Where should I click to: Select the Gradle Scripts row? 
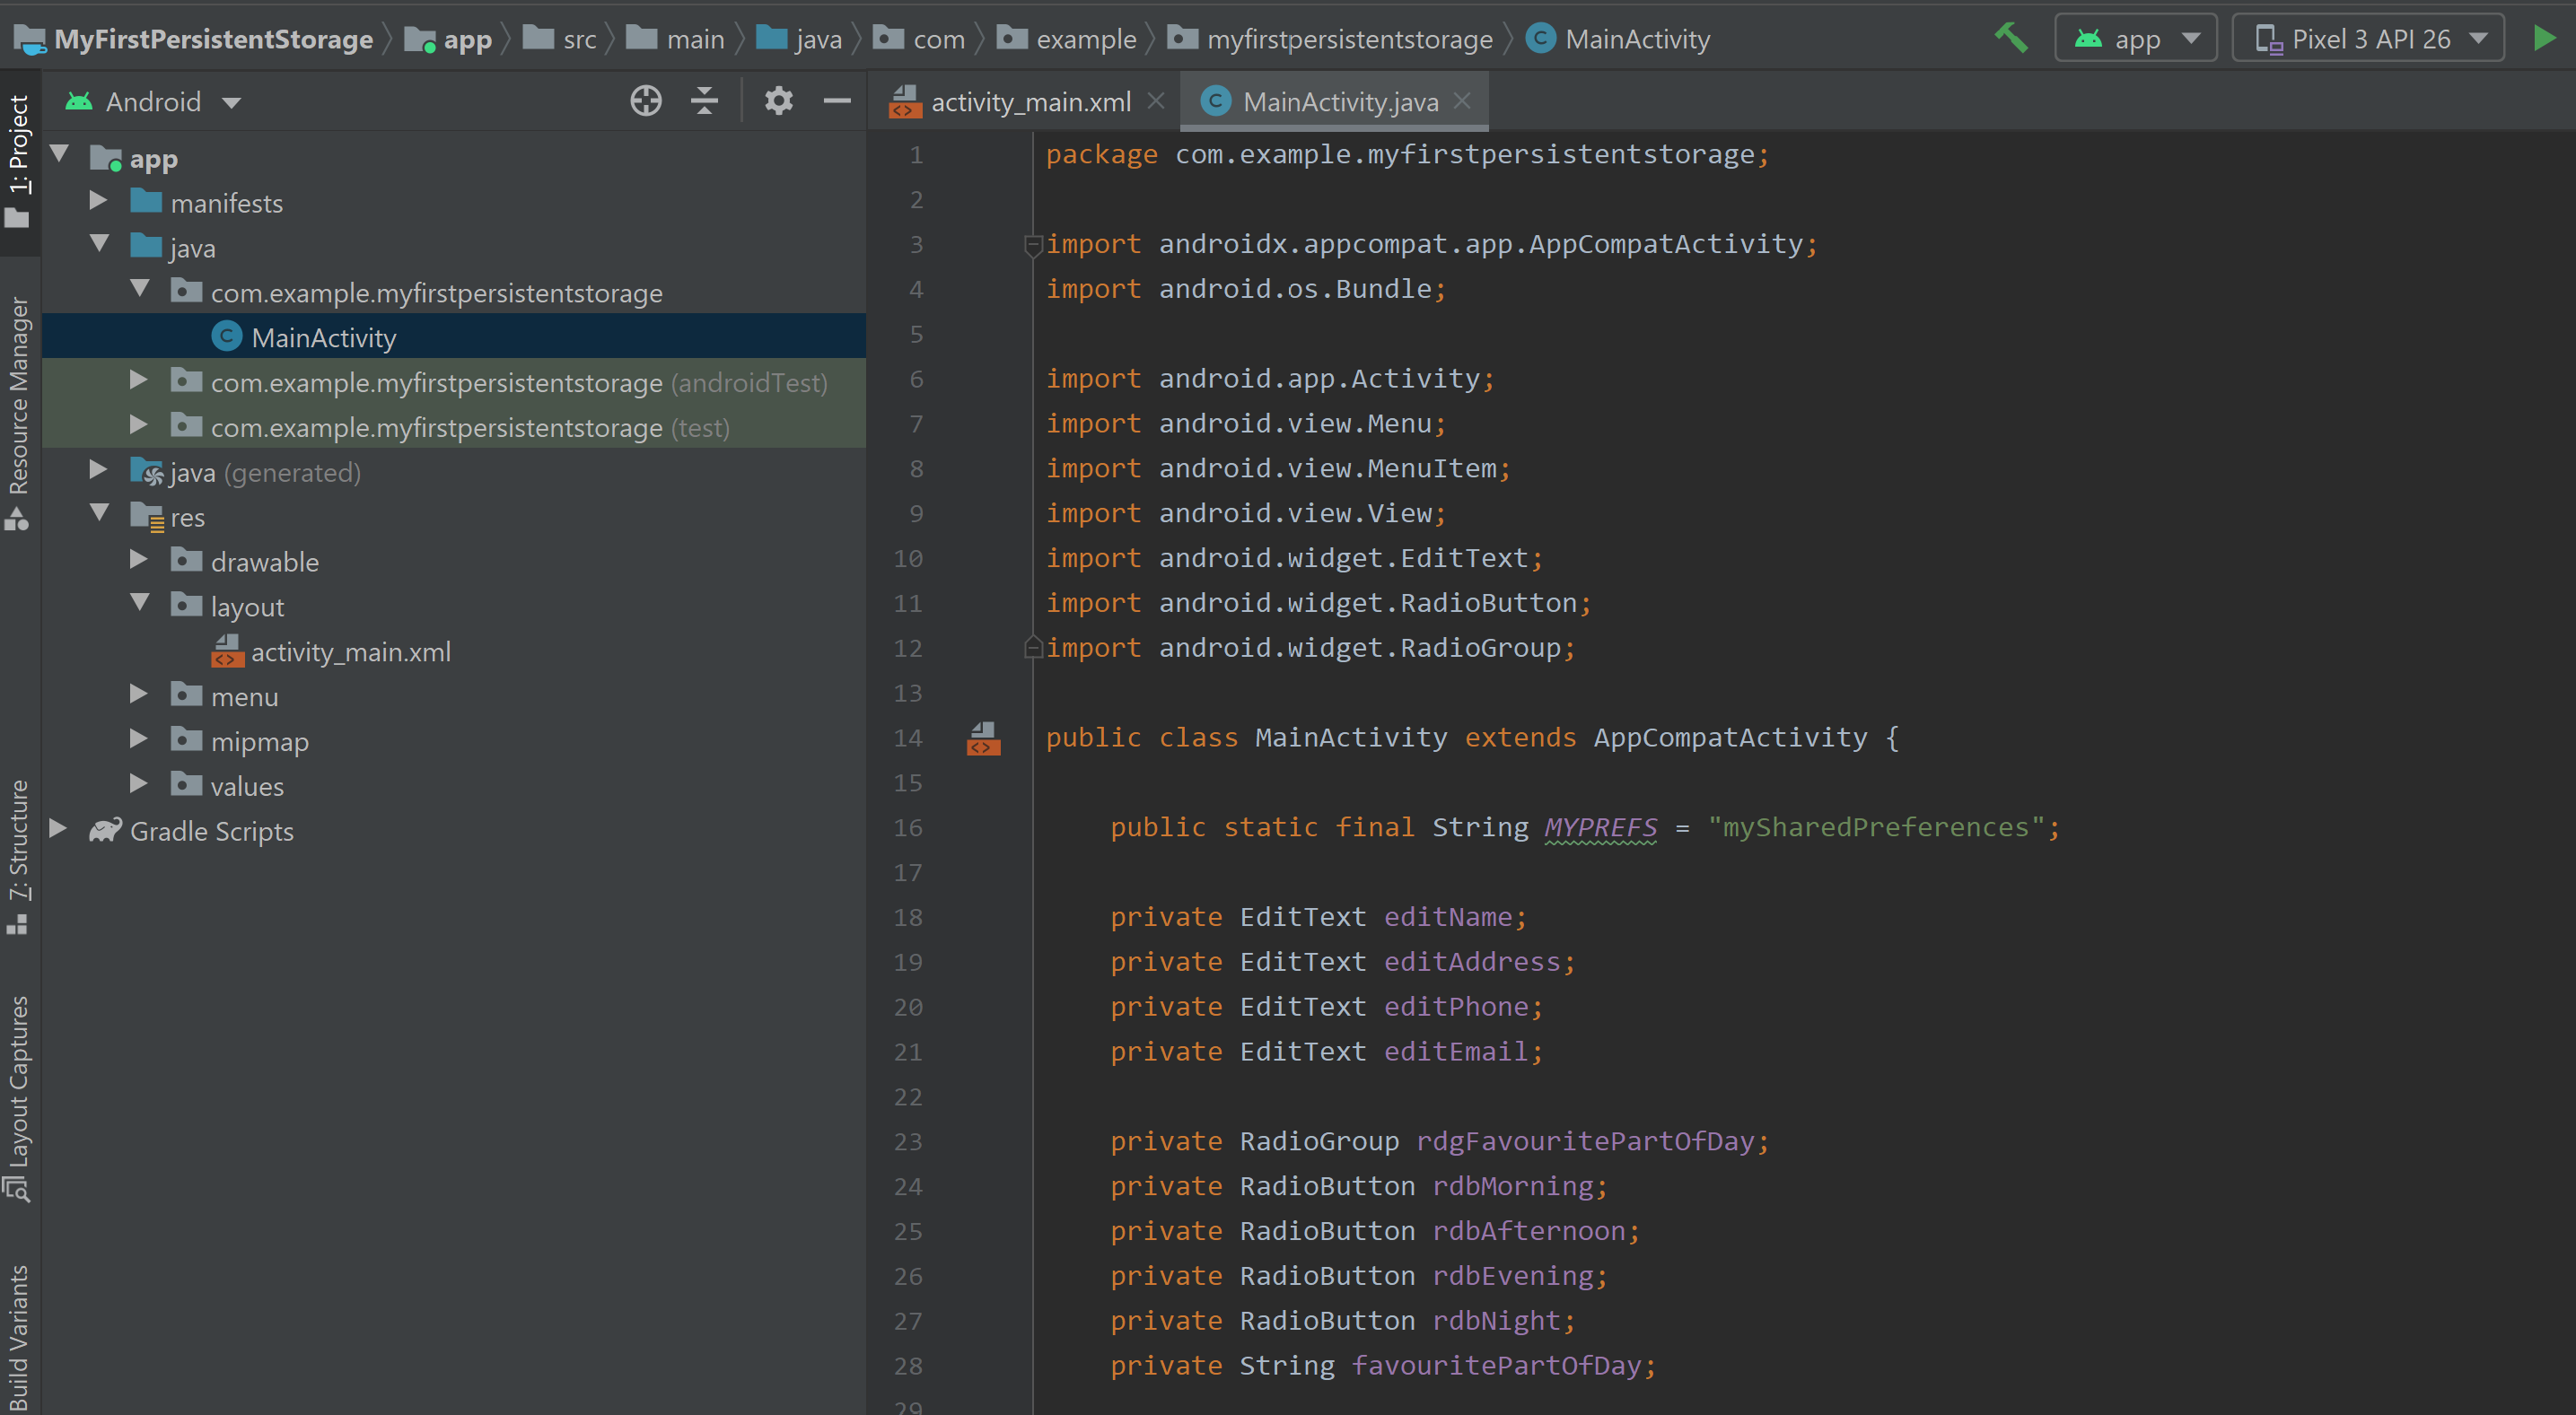click(x=454, y=831)
